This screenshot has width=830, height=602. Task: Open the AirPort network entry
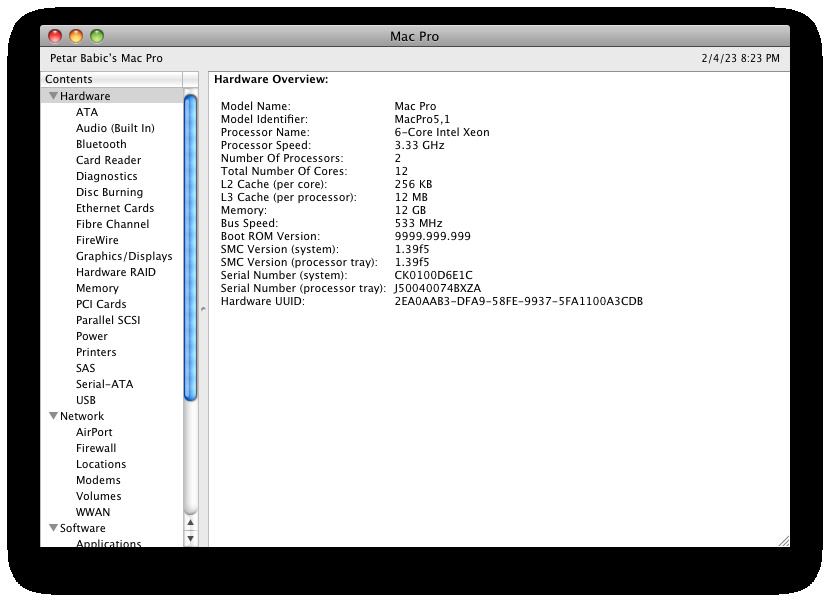click(94, 432)
